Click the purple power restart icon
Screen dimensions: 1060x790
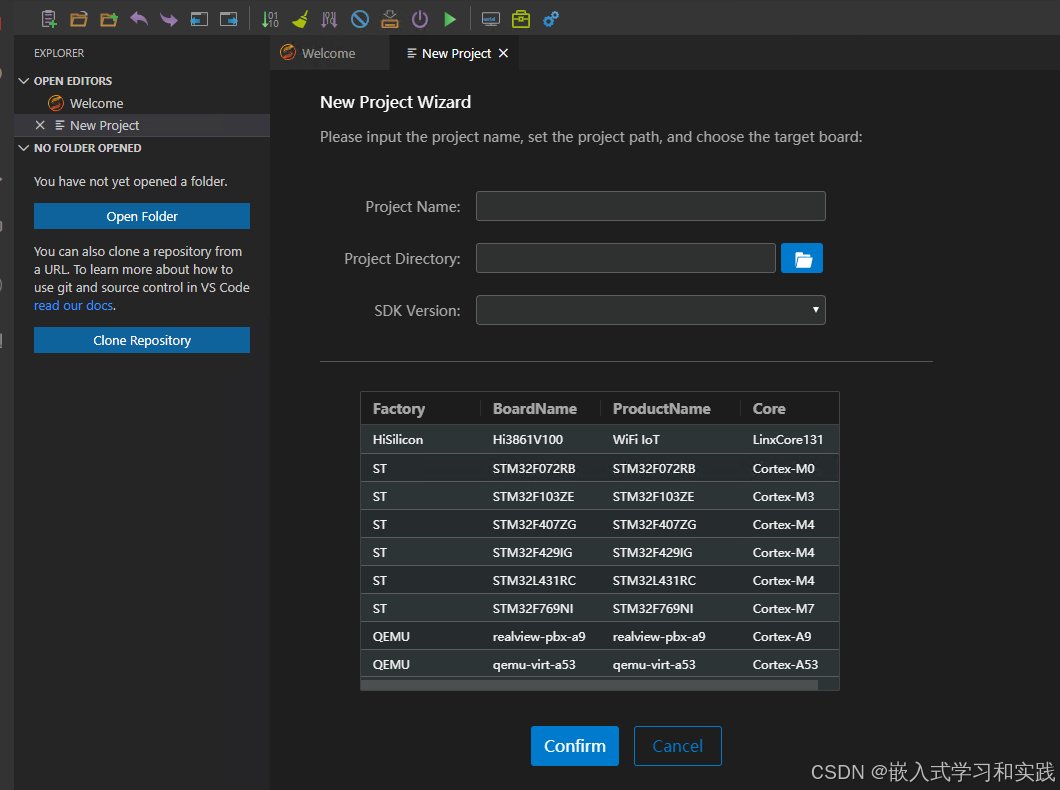point(420,19)
